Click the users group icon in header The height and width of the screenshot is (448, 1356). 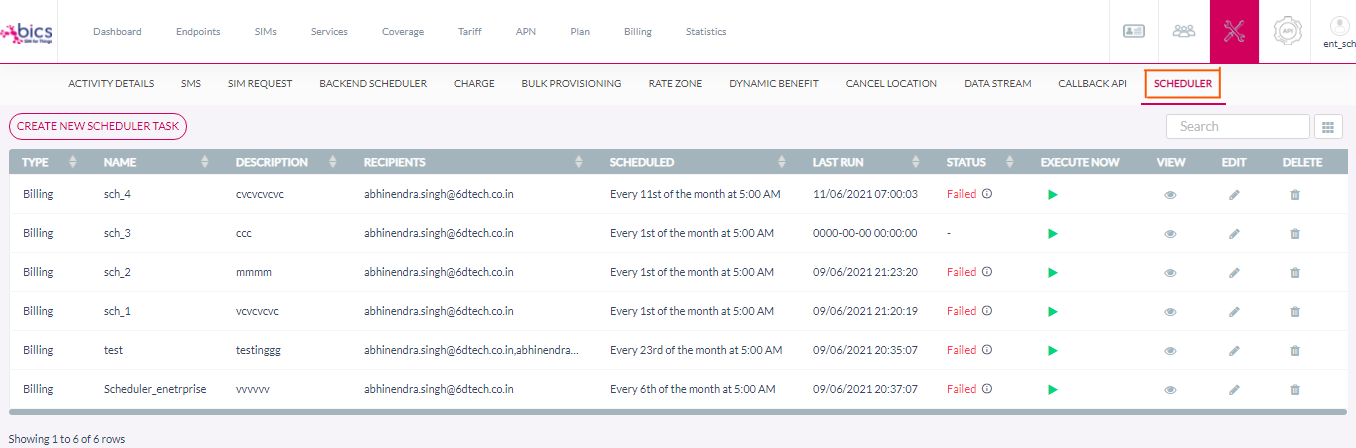click(x=1183, y=31)
